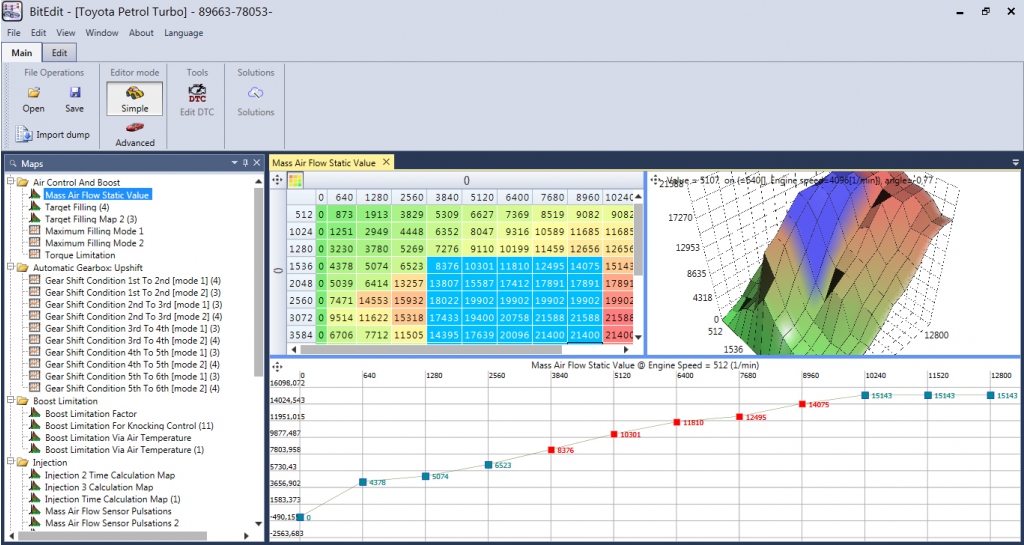Screen dimensions: 1024x545
Task: Select Boost Limitation For Knocking Control (11)
Action: (x=129, y=426)
